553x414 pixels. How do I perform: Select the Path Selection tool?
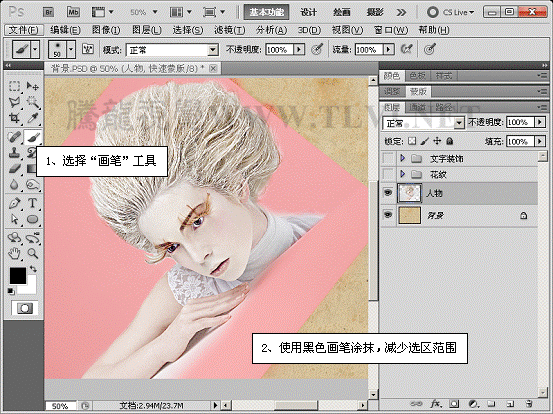(14, 219)
